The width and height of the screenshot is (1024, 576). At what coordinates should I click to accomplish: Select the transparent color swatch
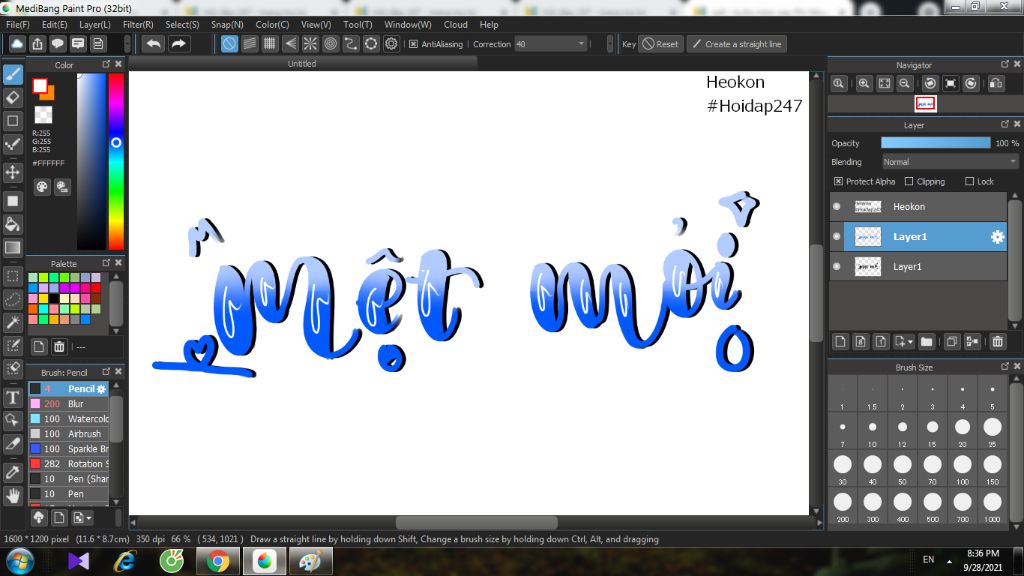click(x=43, y=114)
